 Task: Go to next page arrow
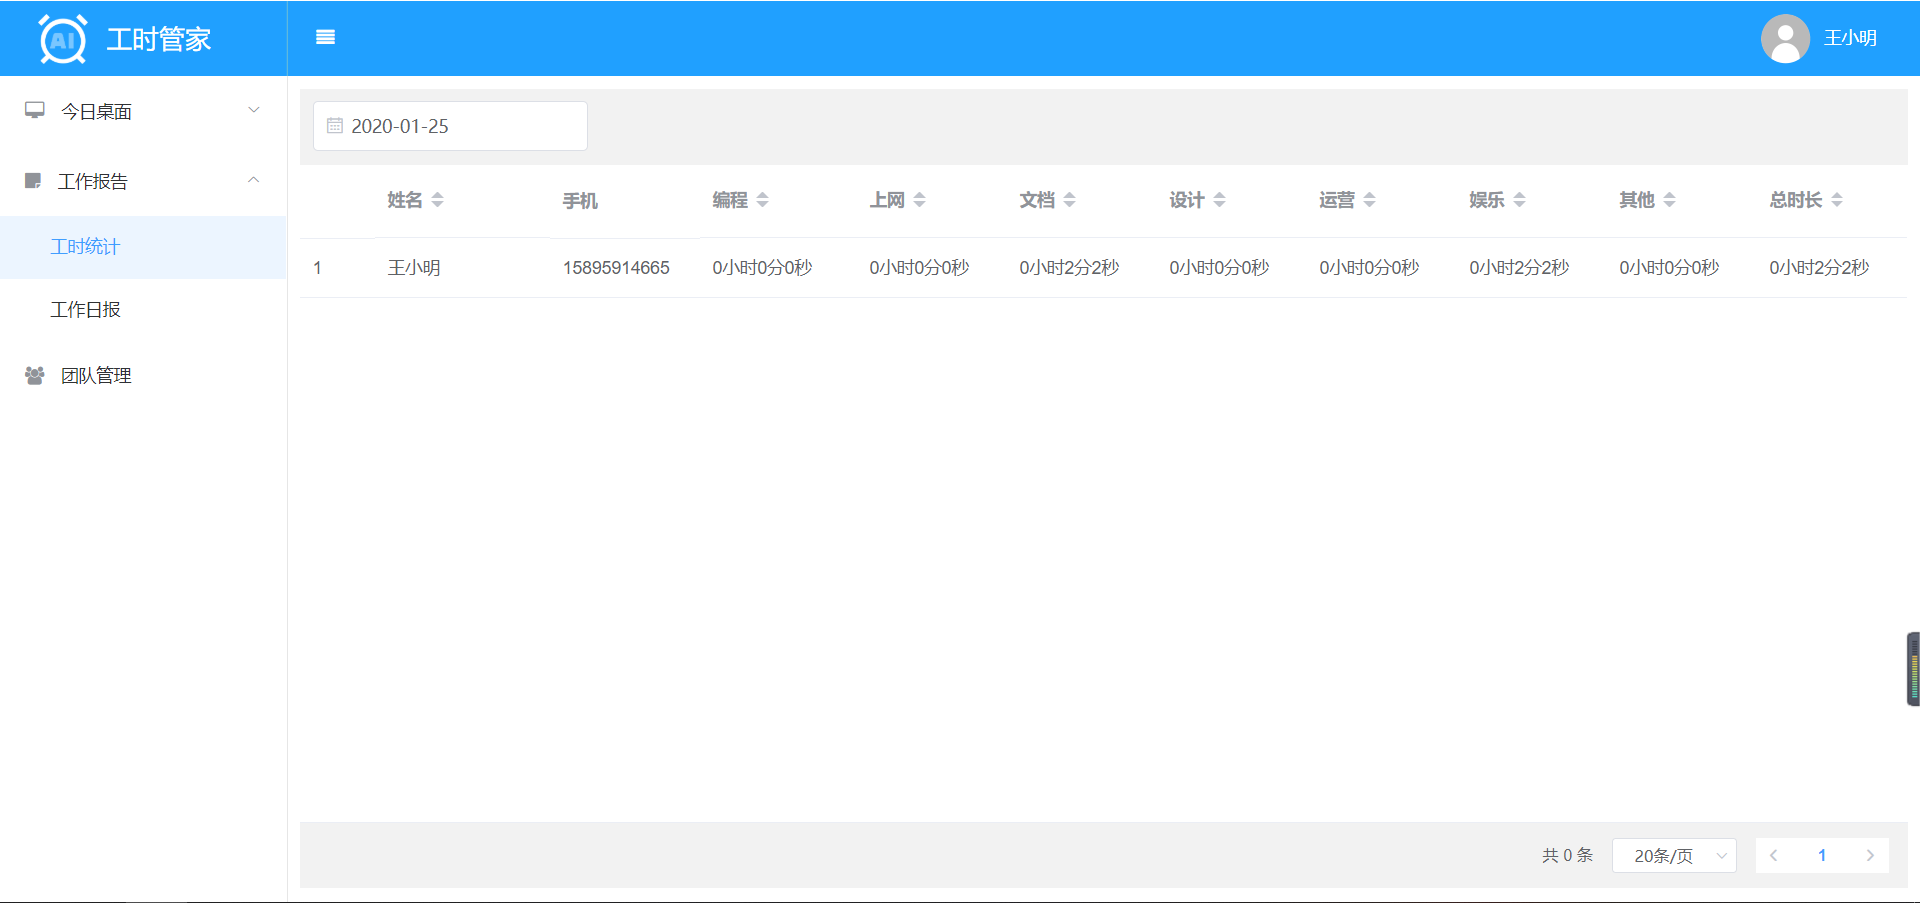1869,856
